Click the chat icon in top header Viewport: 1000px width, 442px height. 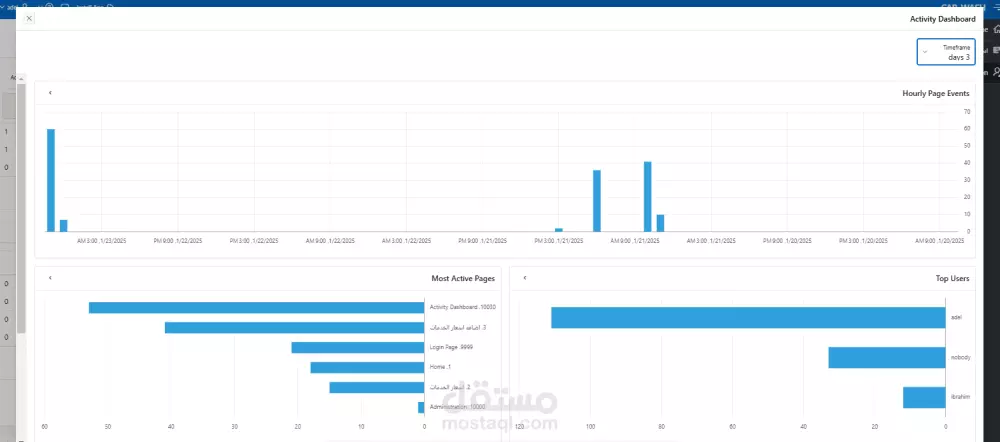coord(65,5)
